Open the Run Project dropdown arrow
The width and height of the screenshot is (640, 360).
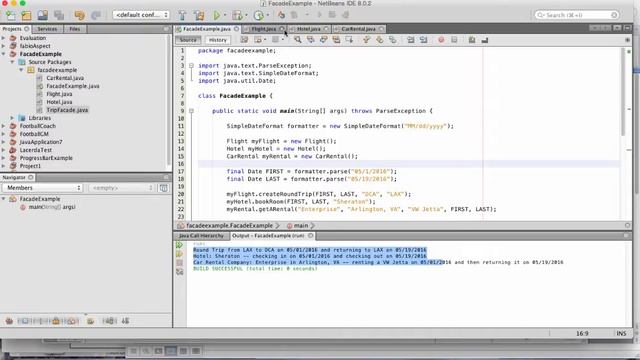(x=225, y=16)
